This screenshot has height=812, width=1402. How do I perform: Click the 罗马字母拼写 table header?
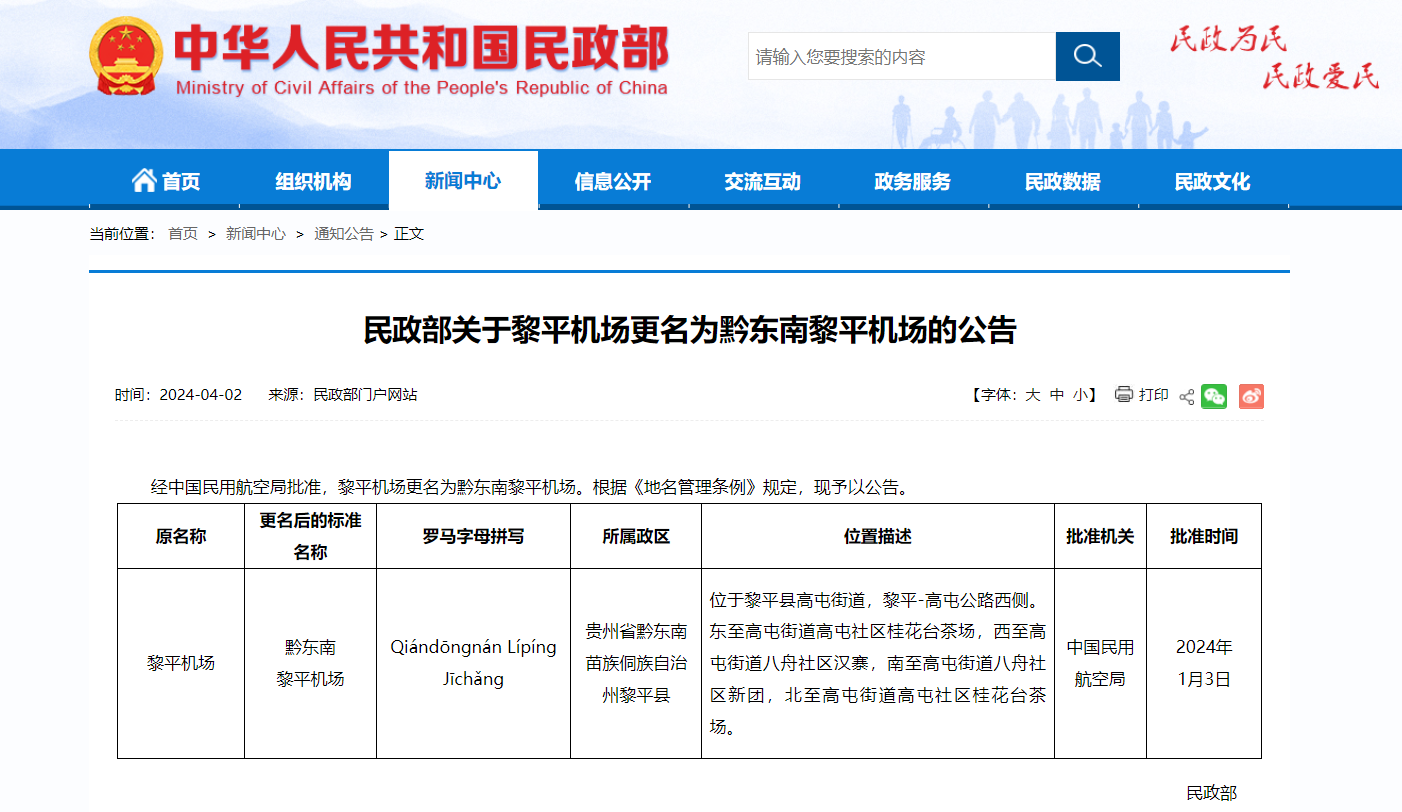(x=474, y=536)
